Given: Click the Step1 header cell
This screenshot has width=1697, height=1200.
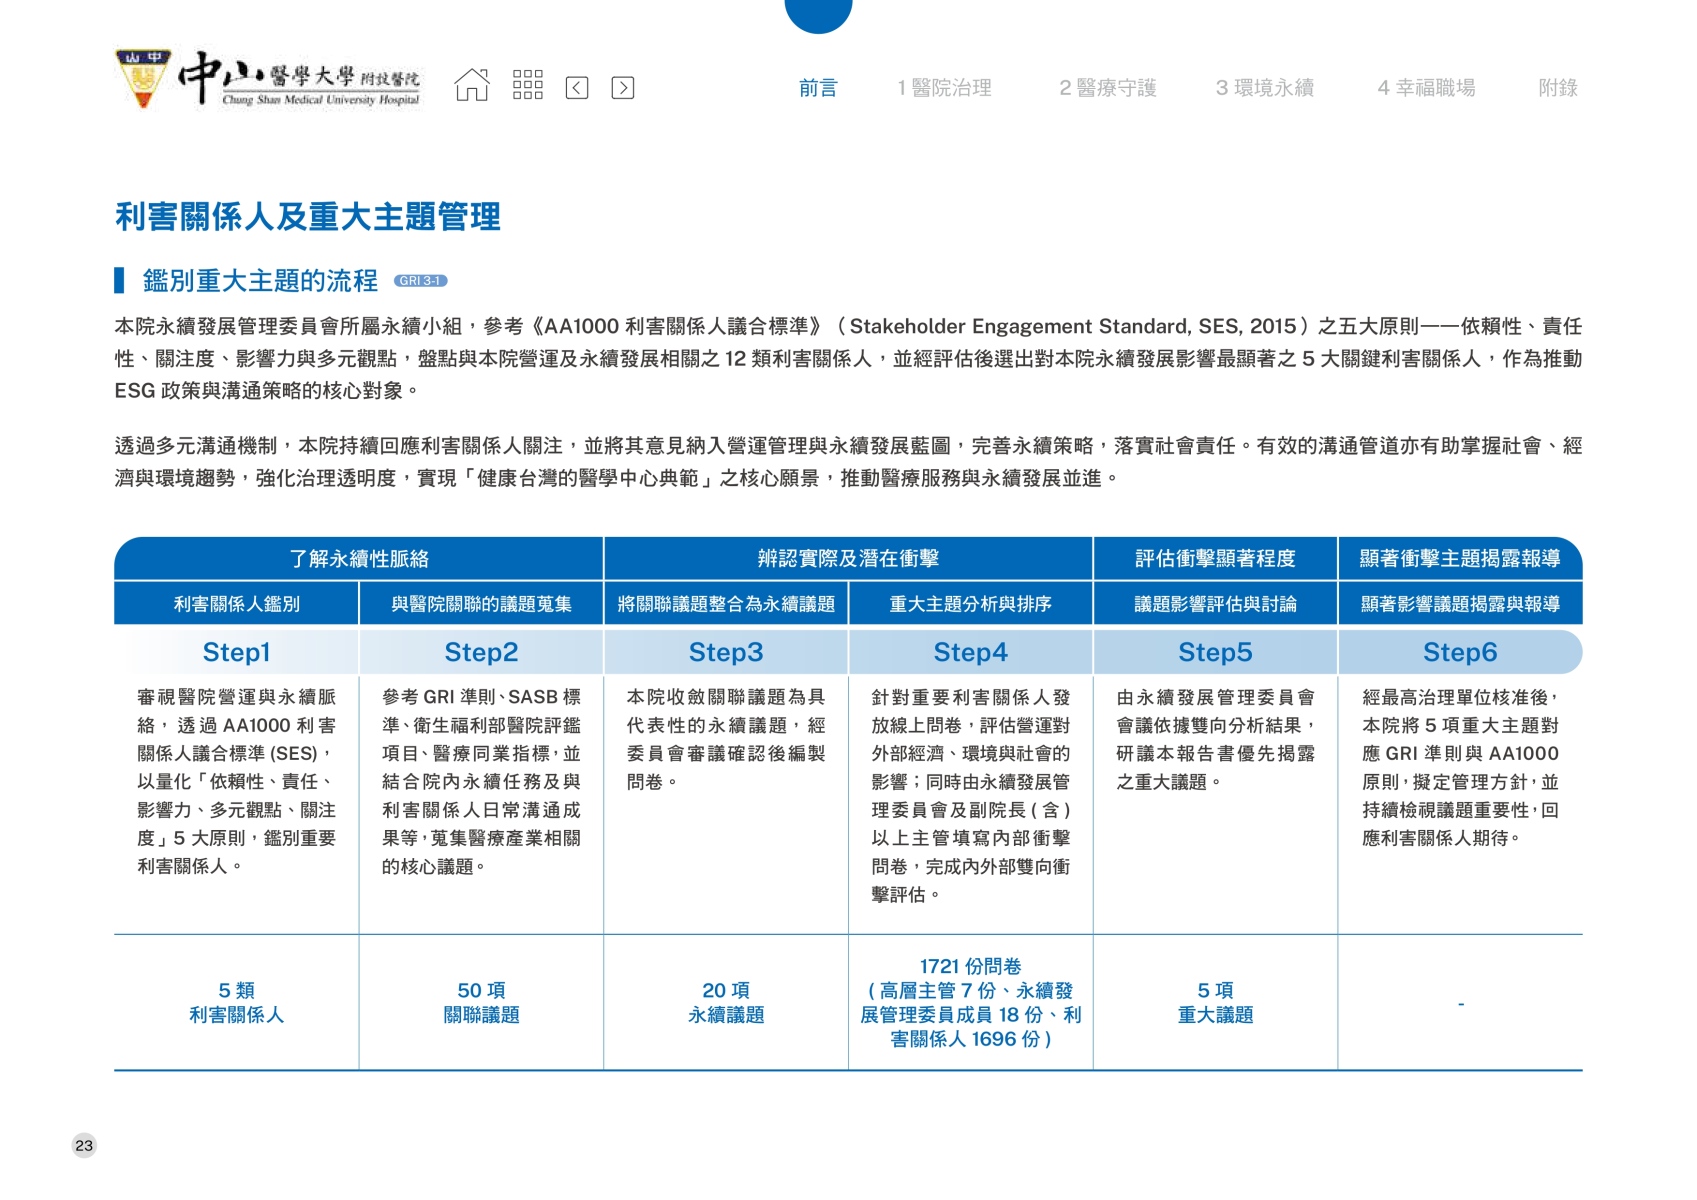Looking at the screenshot, I should click(x=237, y=652).
